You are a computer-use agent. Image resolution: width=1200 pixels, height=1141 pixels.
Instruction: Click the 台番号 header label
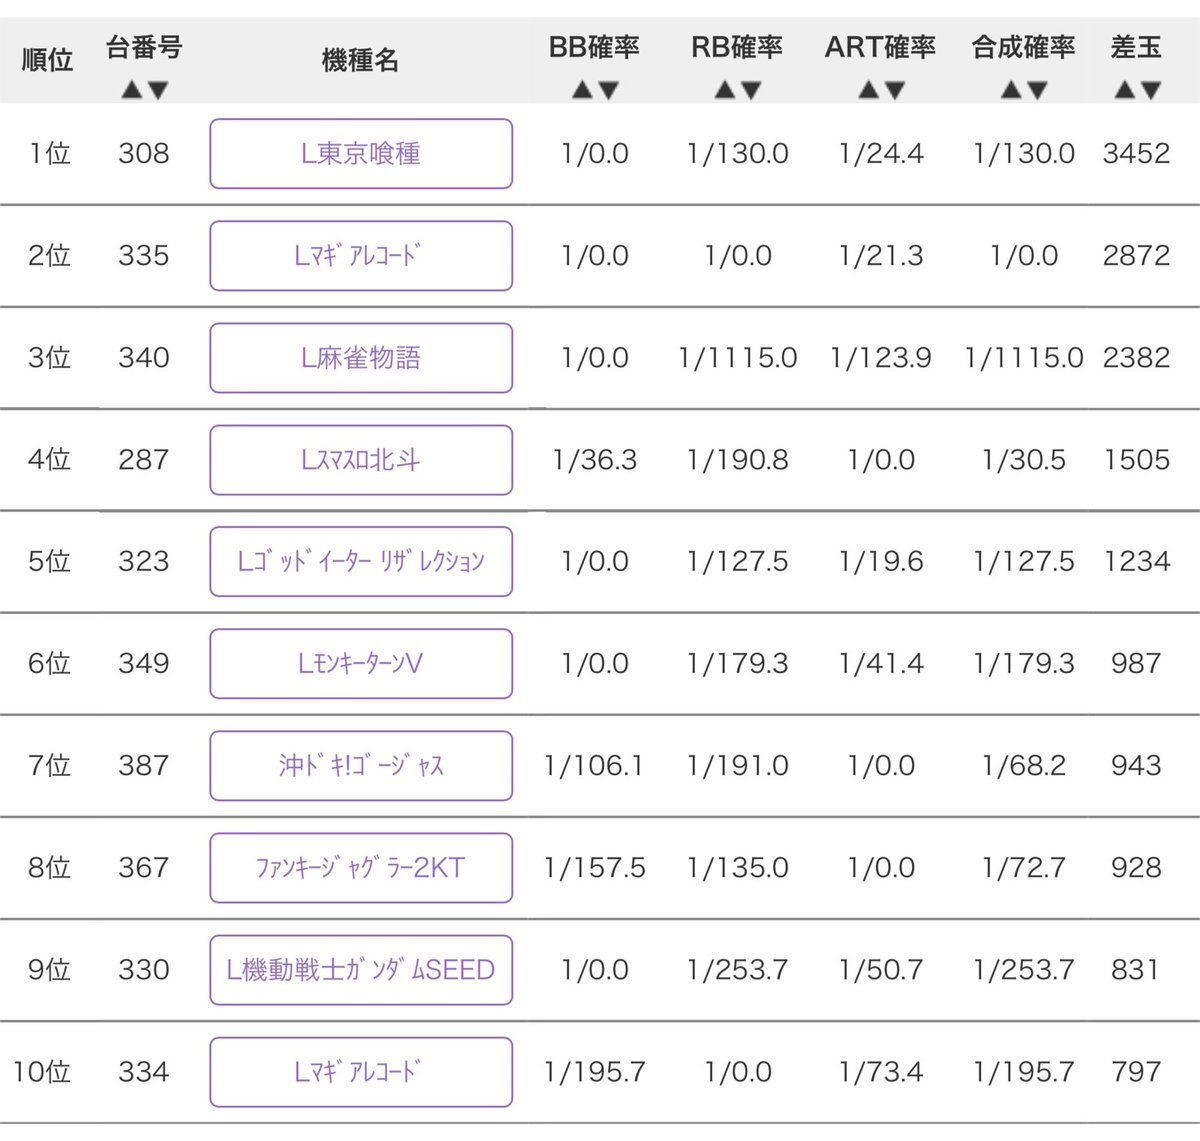[x=145, y=47]
